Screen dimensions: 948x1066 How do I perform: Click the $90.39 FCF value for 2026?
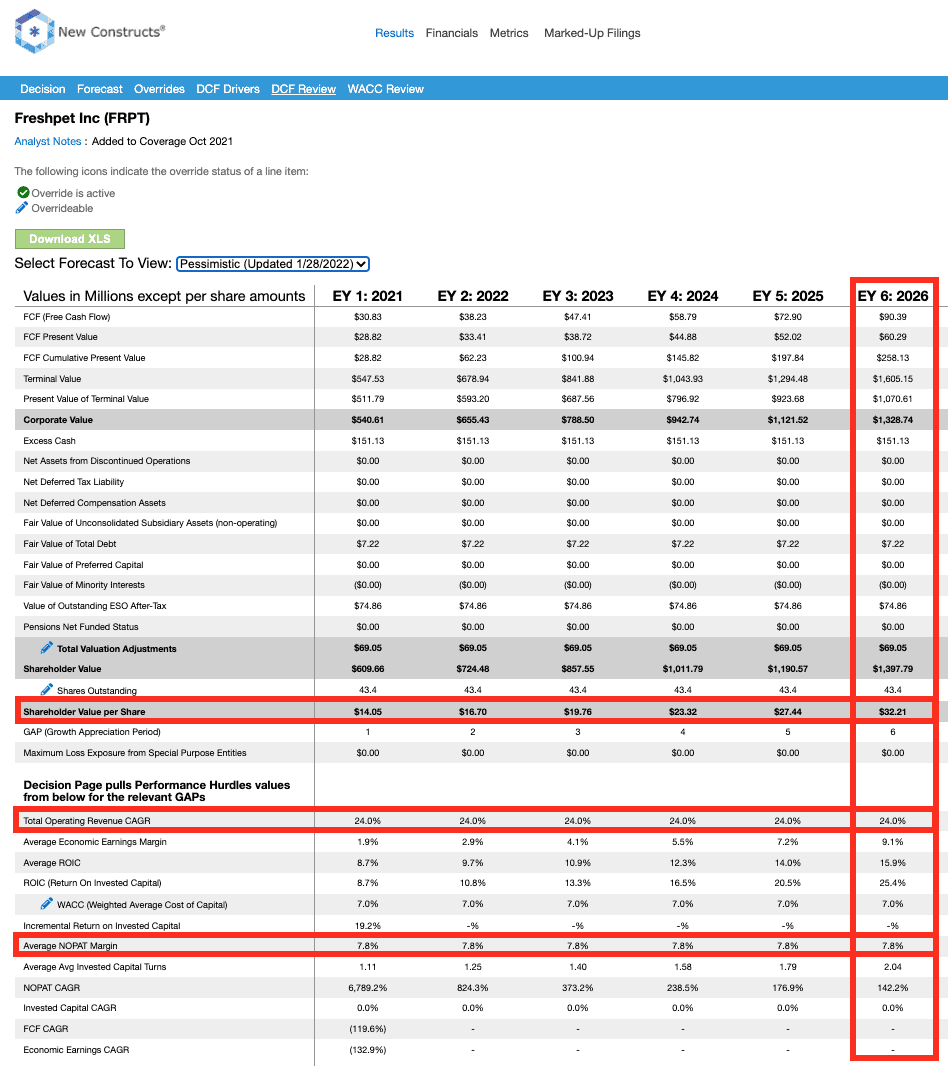click(x=893, y=317)
